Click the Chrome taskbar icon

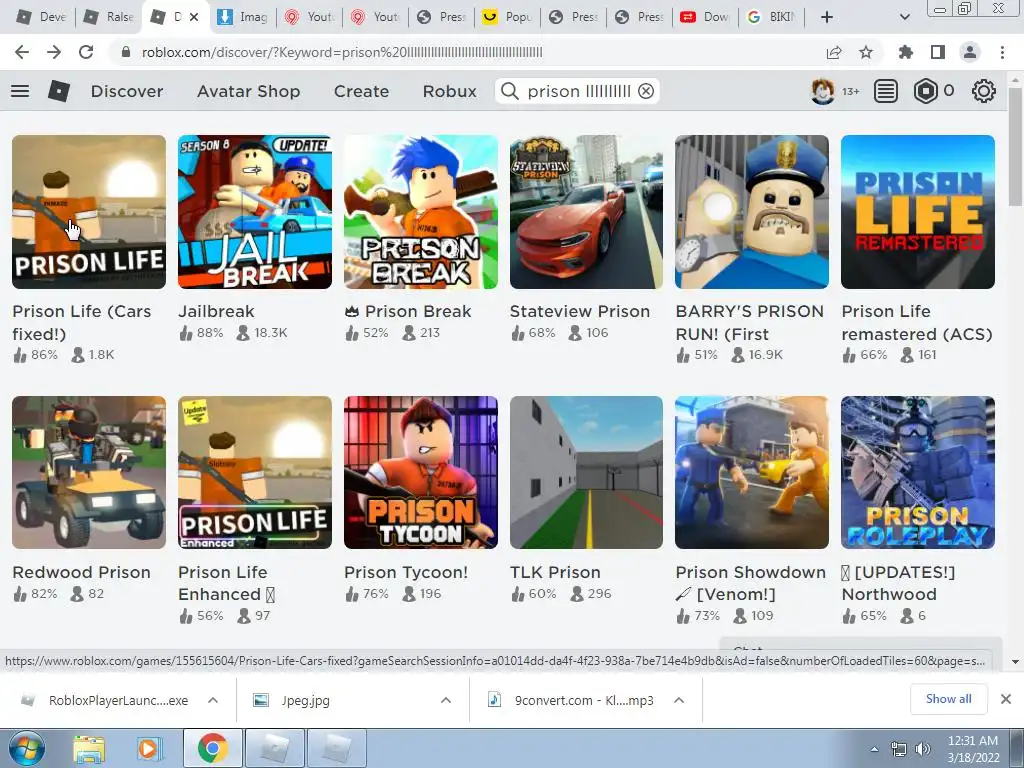212,748
